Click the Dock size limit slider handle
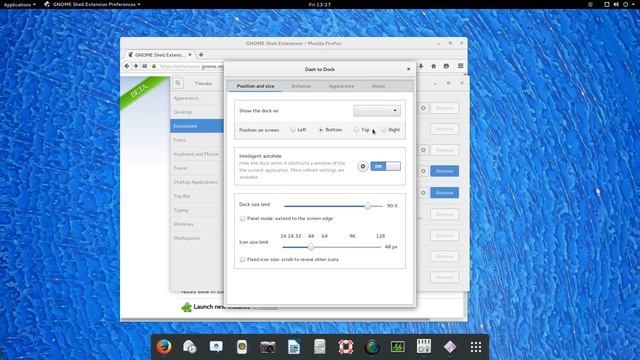 pyautogui.click(x=367, y=206)
